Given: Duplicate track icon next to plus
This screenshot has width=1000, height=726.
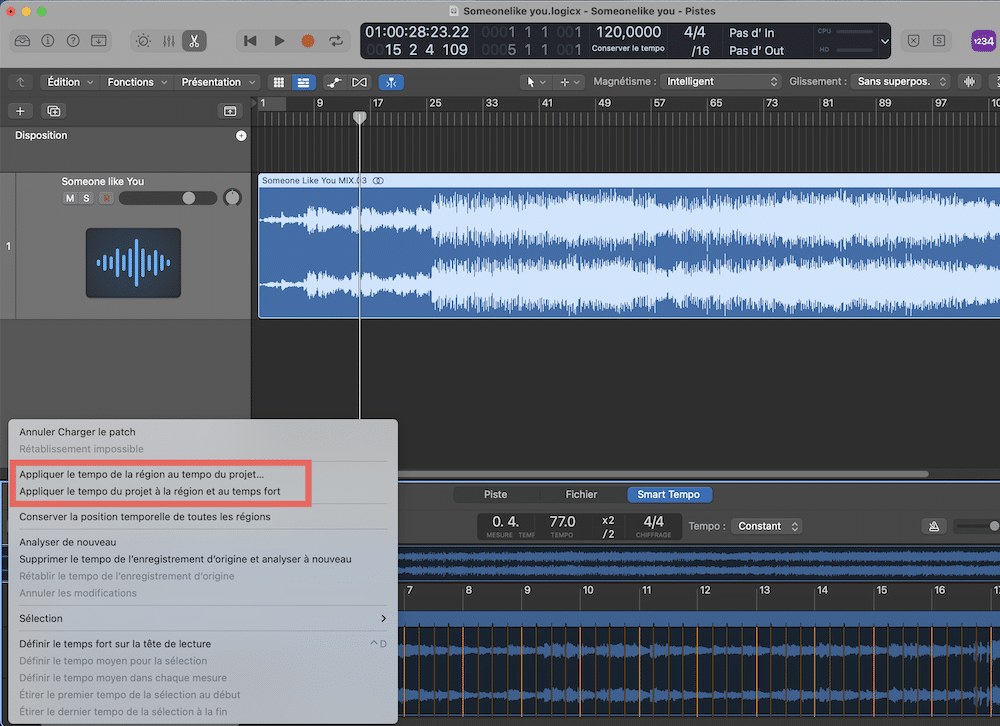Looking at the screenshot, I should [x=54, y=111].
